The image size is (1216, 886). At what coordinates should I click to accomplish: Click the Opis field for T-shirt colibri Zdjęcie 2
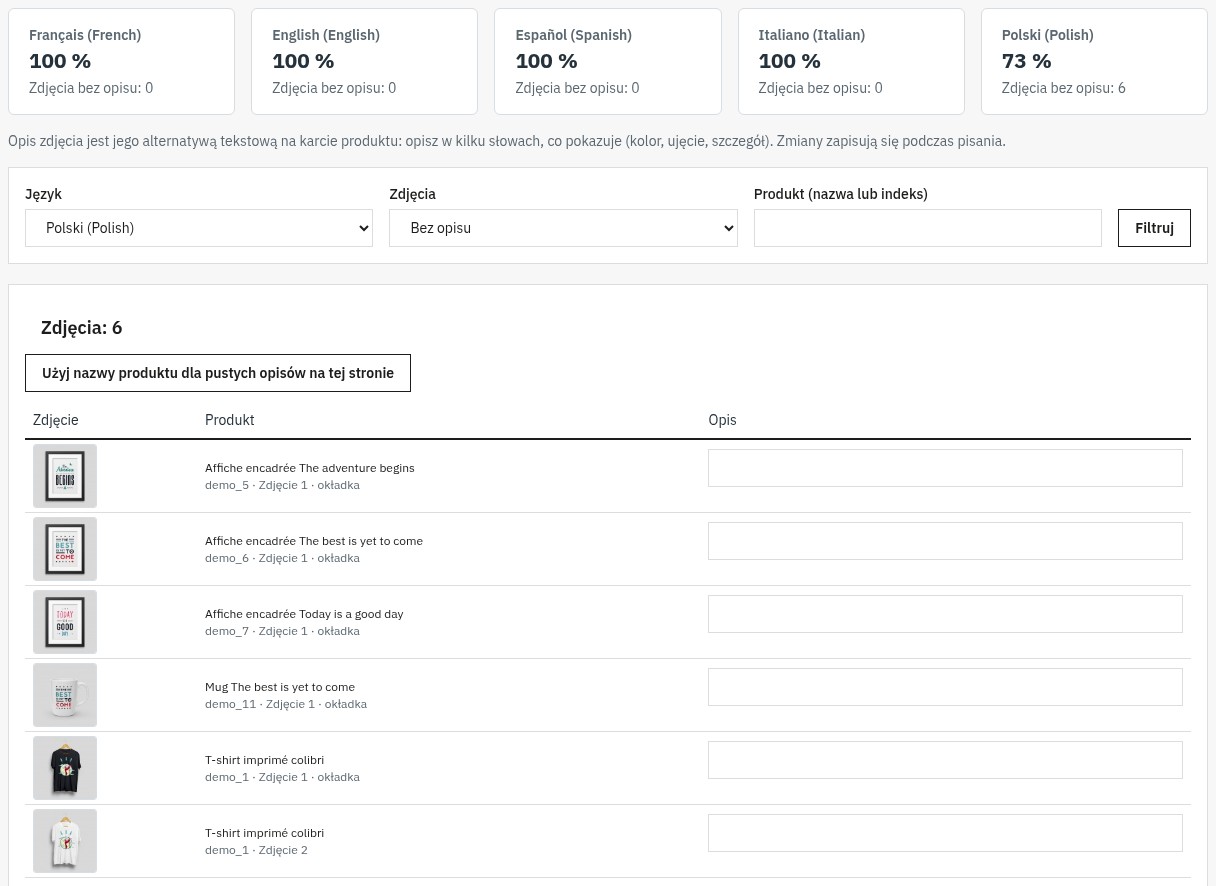click(945, 833)
